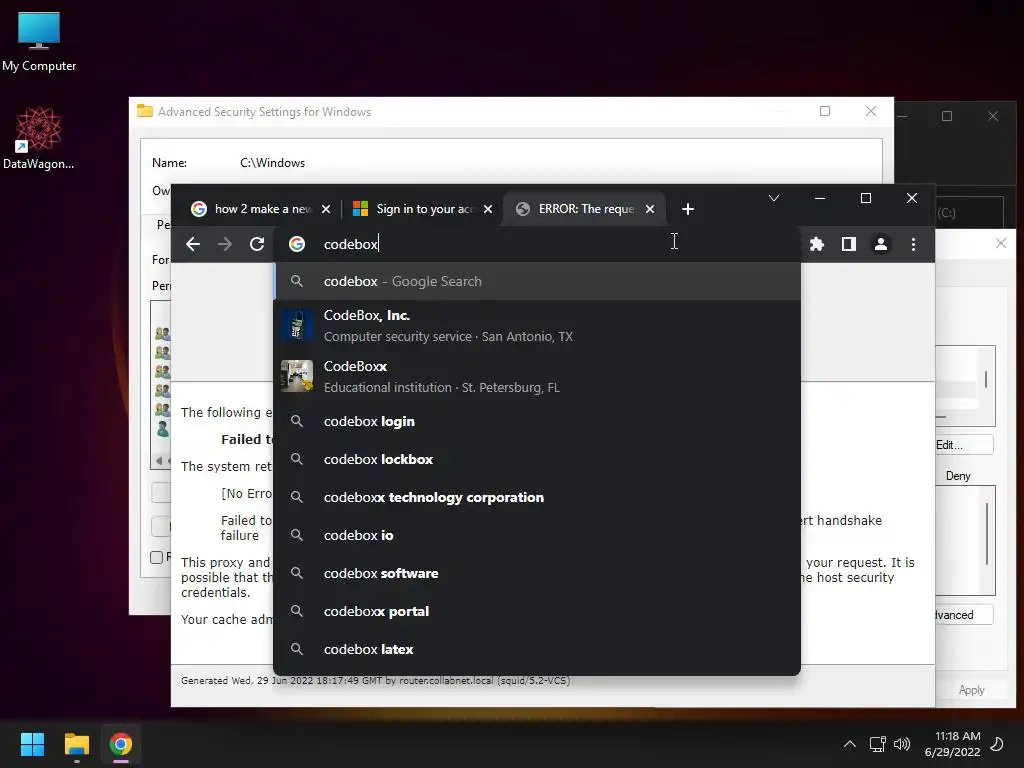Click the Apply button in properties window
This screenshot has width=1024, height=768.
click(971, 690)
